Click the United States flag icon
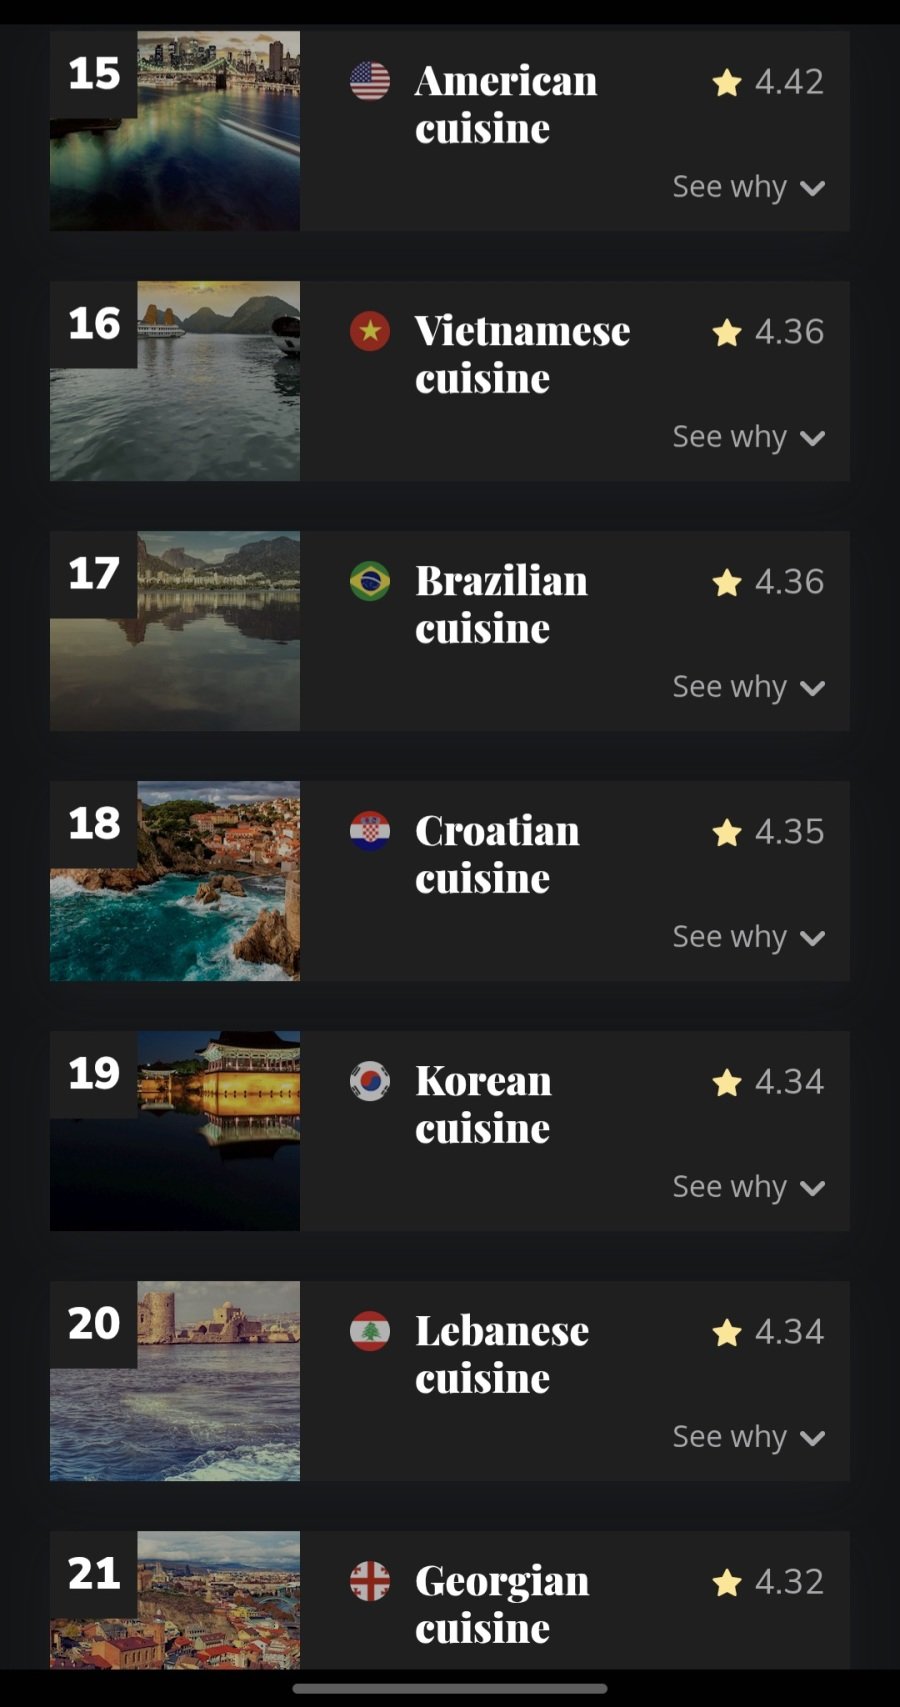 pyautogui.click(x=370, y=81)
